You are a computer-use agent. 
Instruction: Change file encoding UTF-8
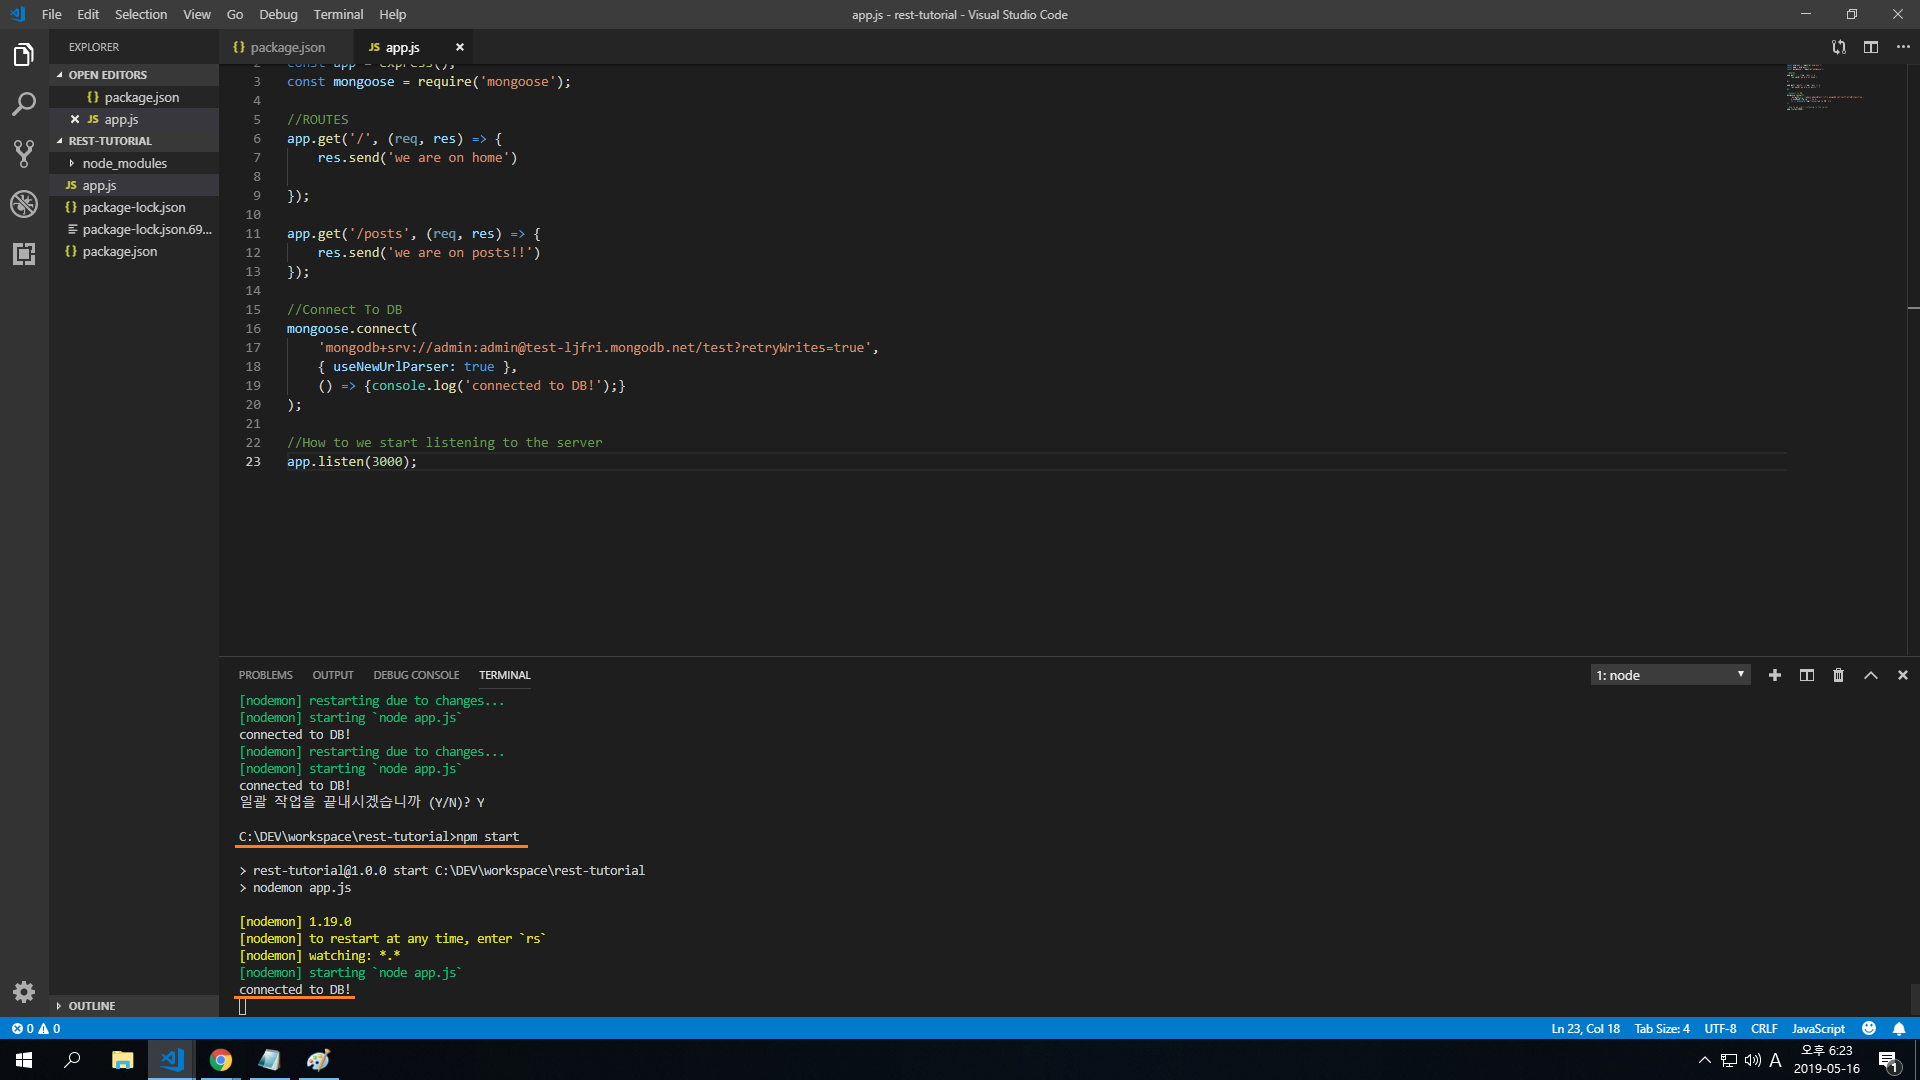point(1720,1028)
